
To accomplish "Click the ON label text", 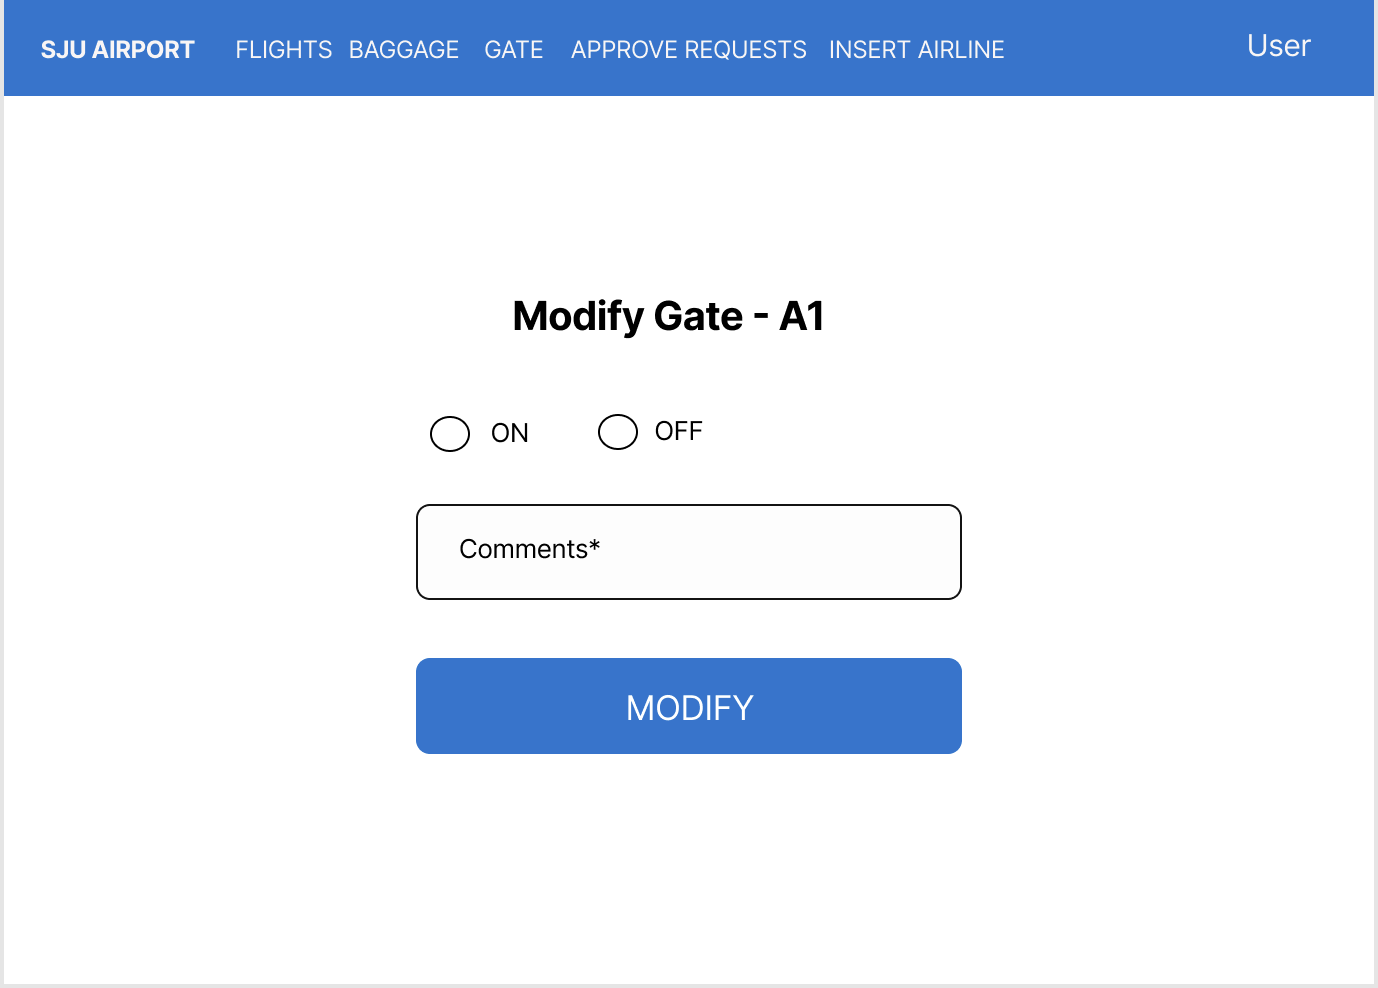I will (x=510, y=432).
